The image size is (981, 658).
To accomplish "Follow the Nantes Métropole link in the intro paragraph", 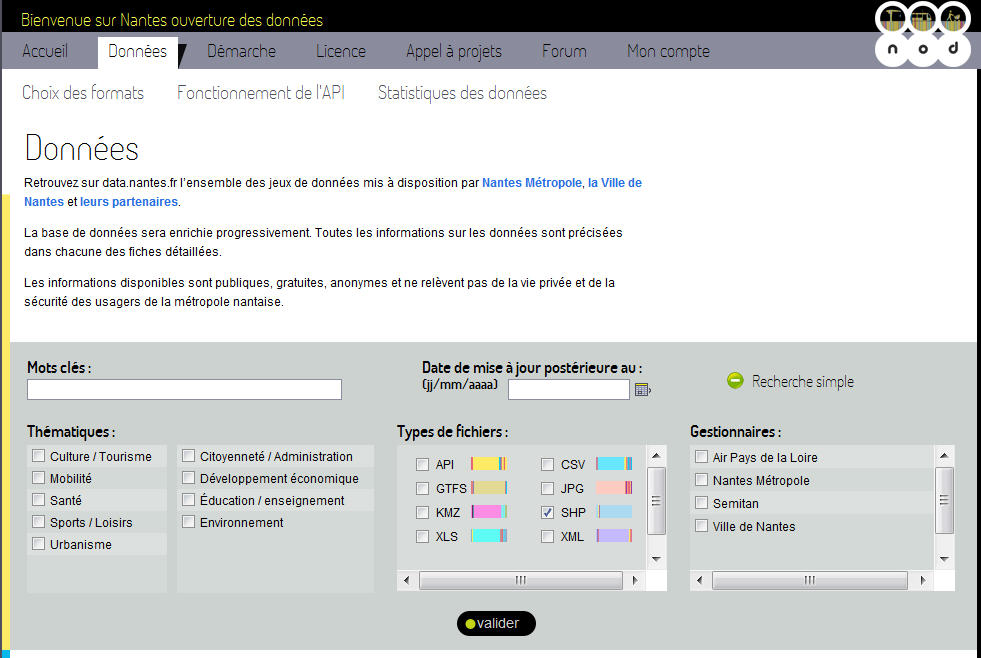I will click(x=532, y=183).
